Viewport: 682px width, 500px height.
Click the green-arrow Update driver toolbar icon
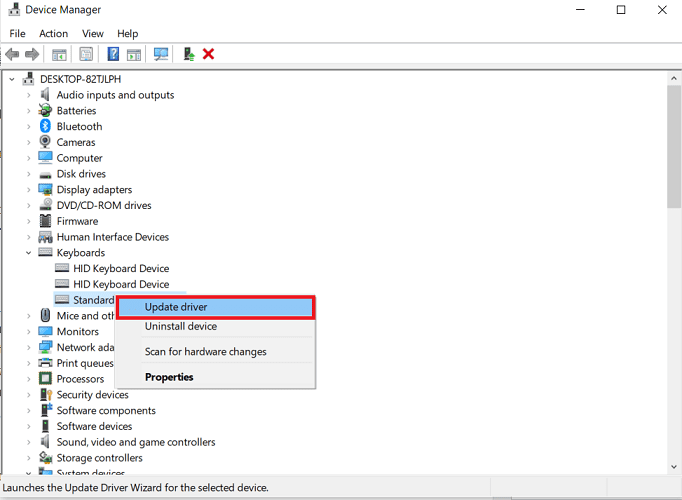(188, 54)
